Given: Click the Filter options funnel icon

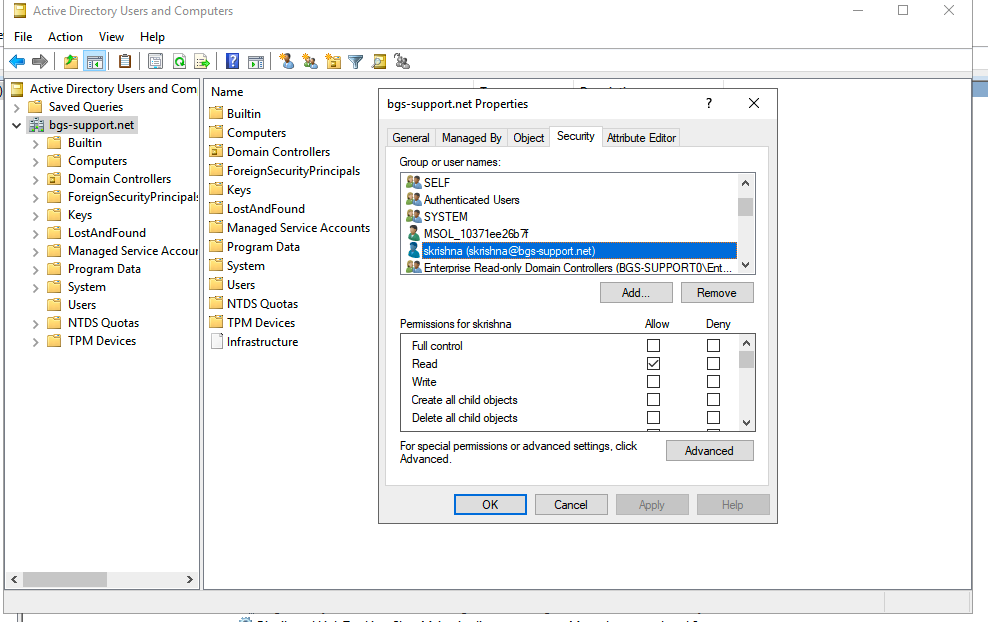Looking at the screenshot, I should [x=355, y=62].
